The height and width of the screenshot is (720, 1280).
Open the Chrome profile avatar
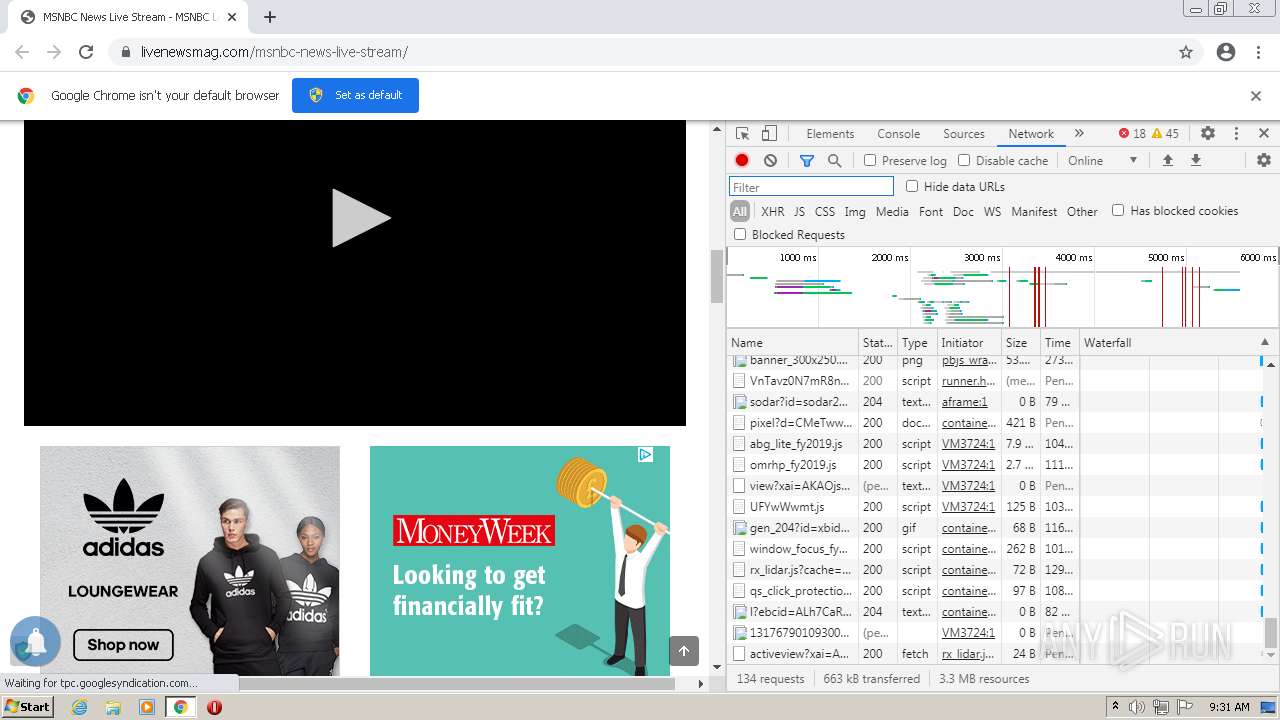[x=1226, y=52]
